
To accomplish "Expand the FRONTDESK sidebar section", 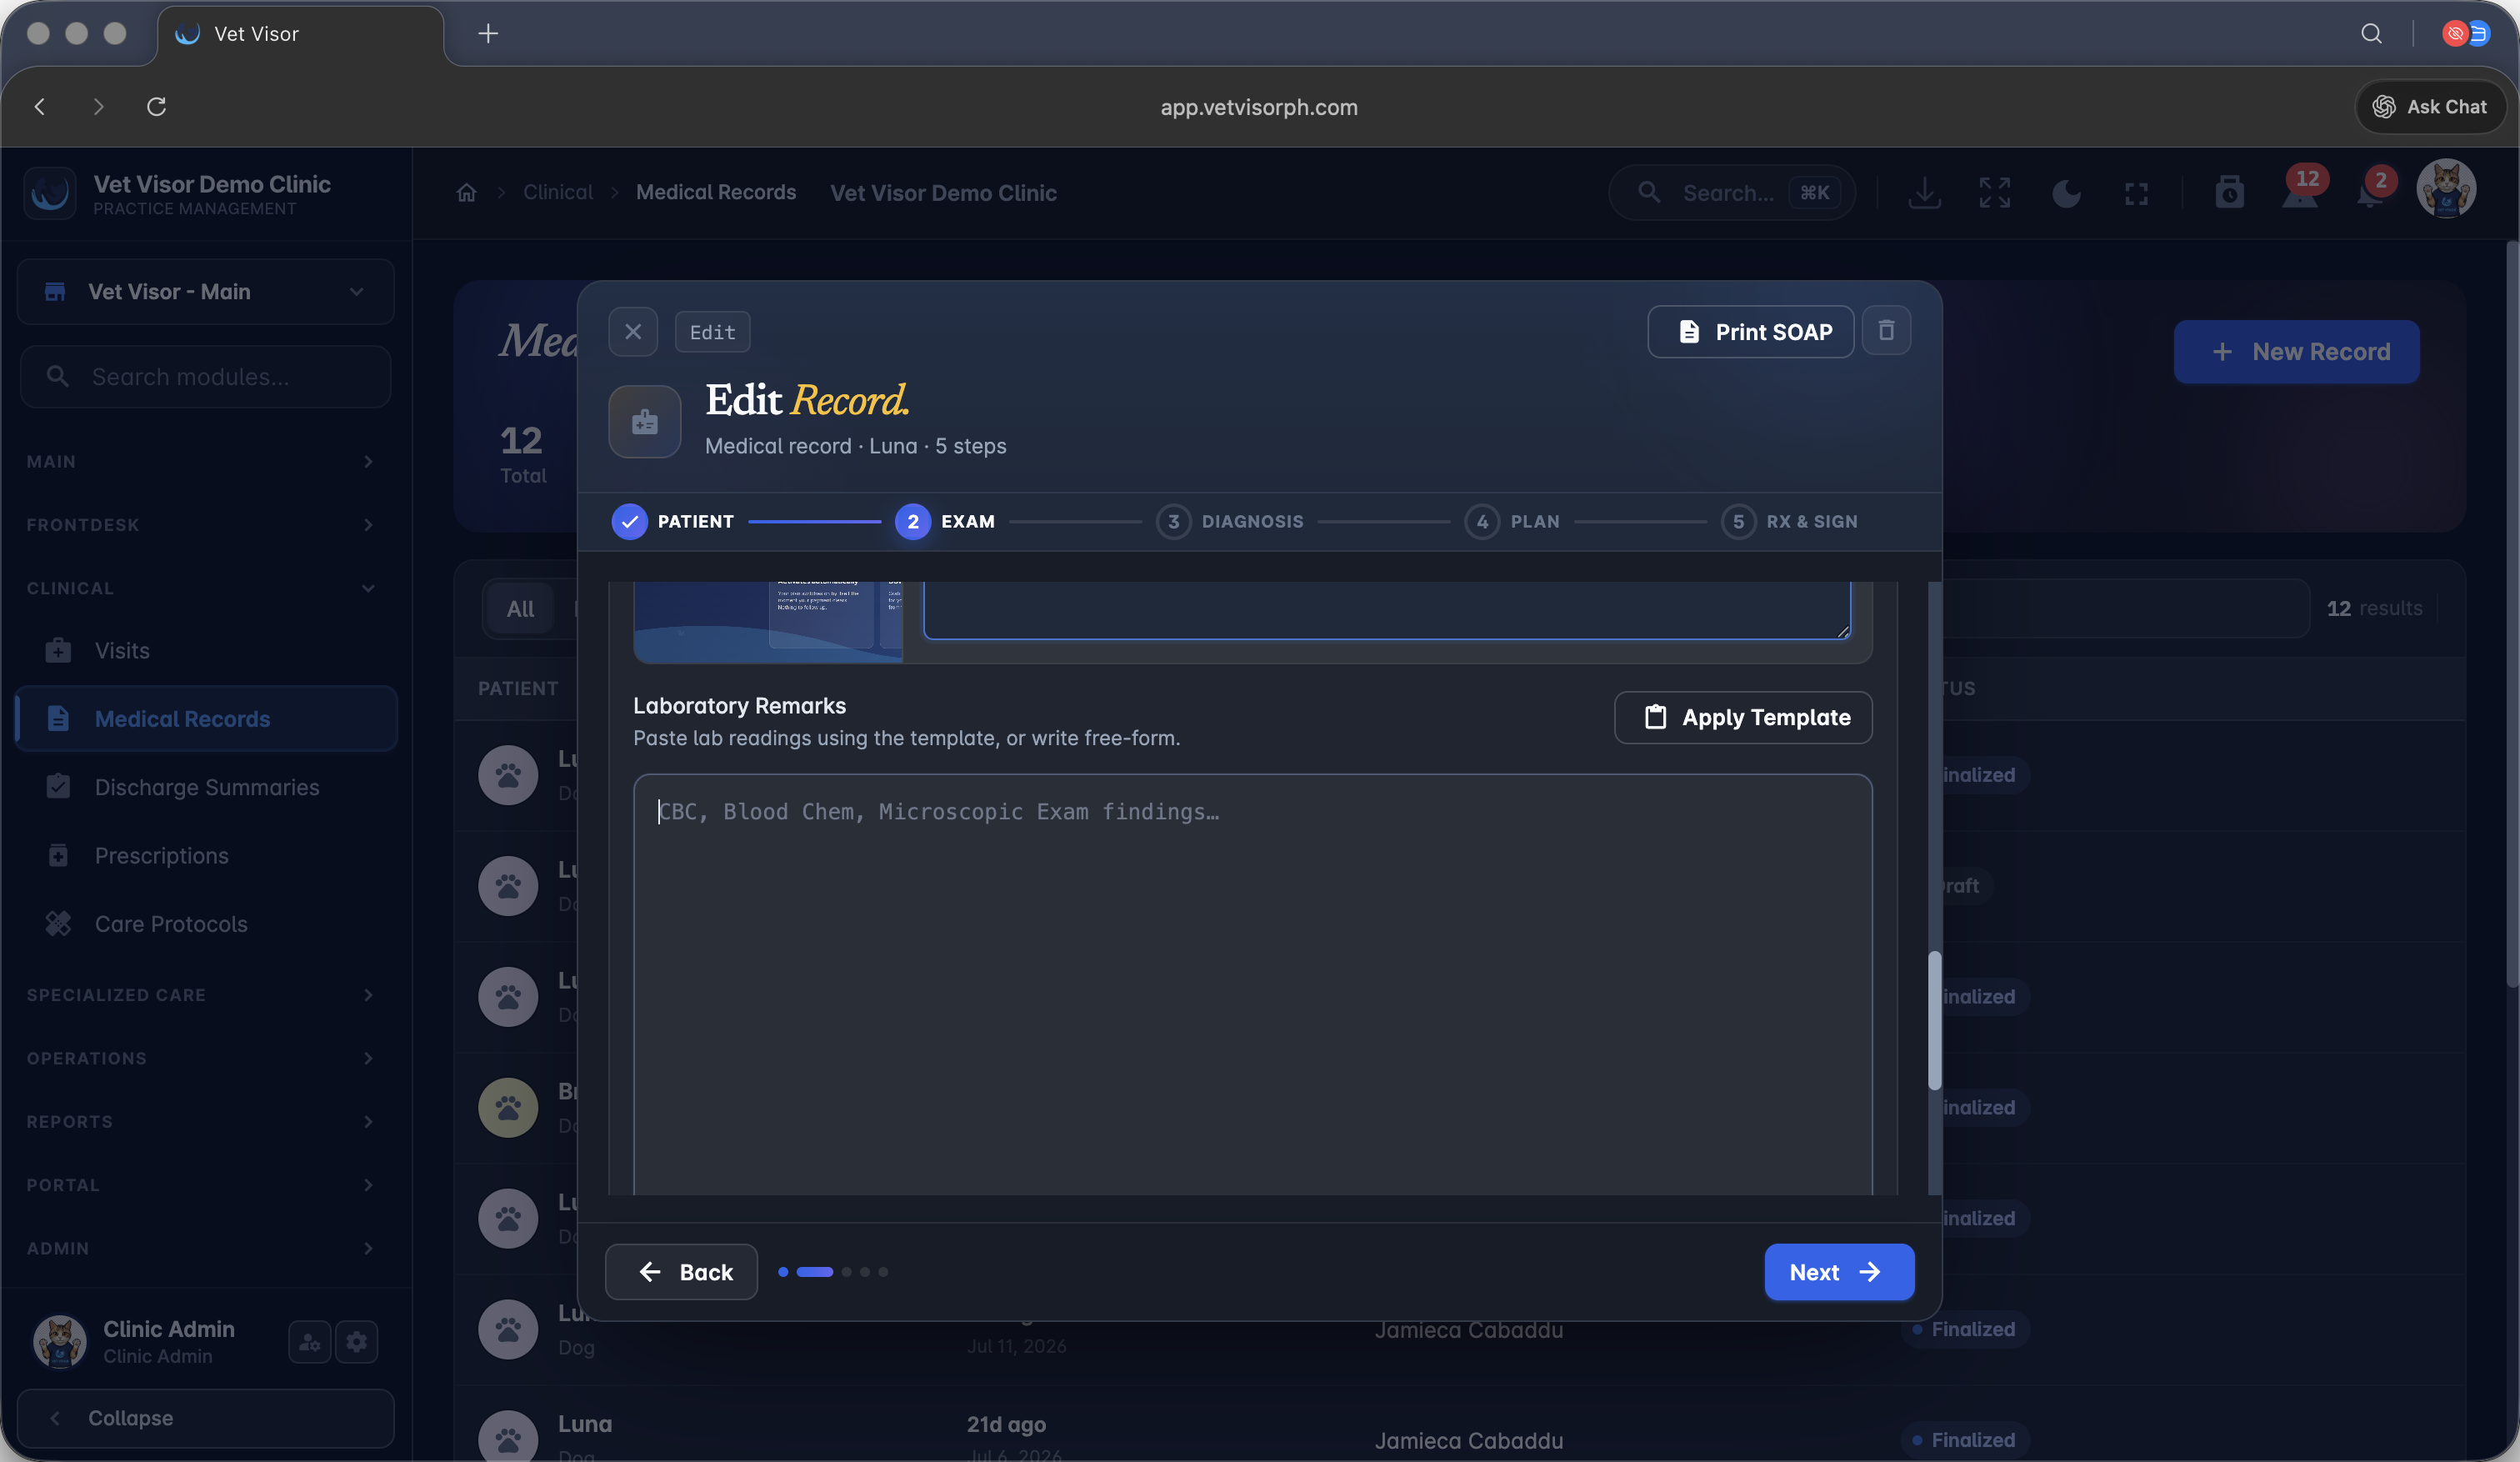I will point(200,525).
